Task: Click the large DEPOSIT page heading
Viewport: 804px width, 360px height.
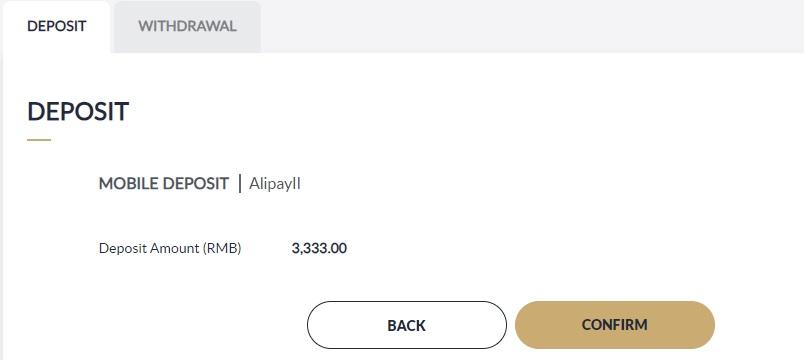Action: (x=78, y=111)
